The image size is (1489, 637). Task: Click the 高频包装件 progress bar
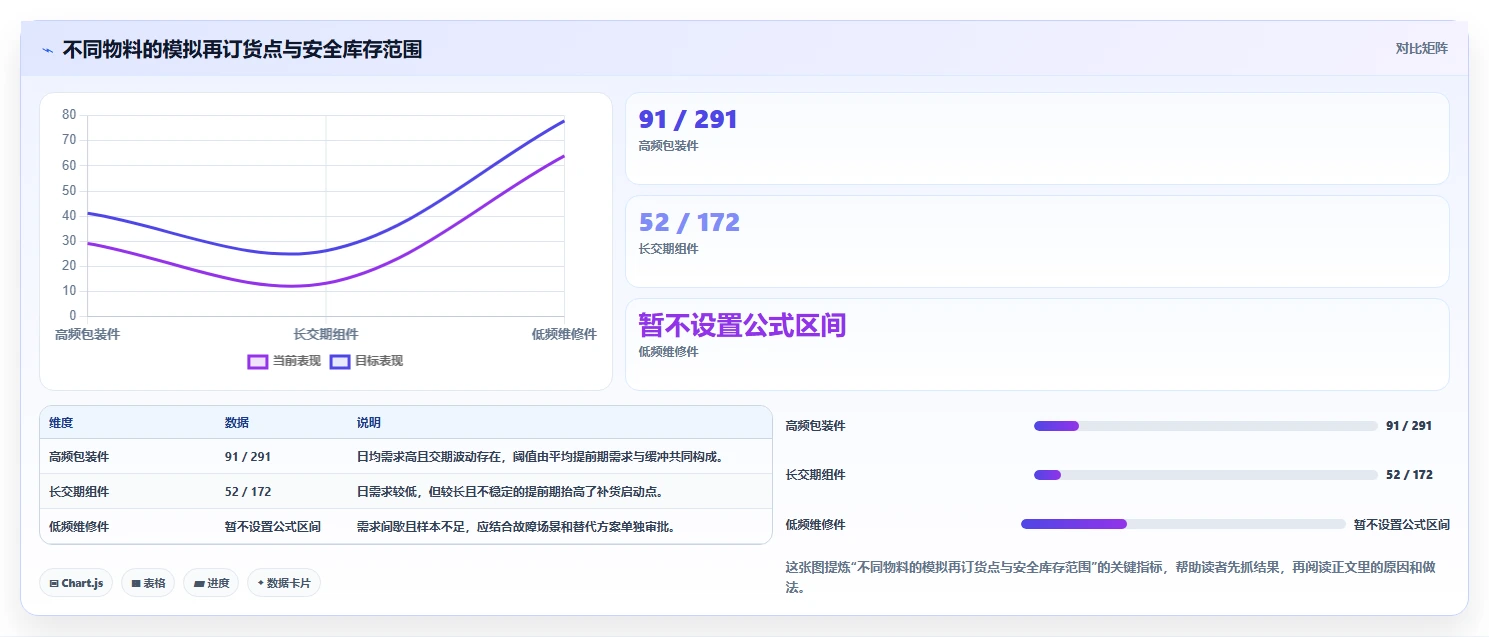[x=1206, y=426]
